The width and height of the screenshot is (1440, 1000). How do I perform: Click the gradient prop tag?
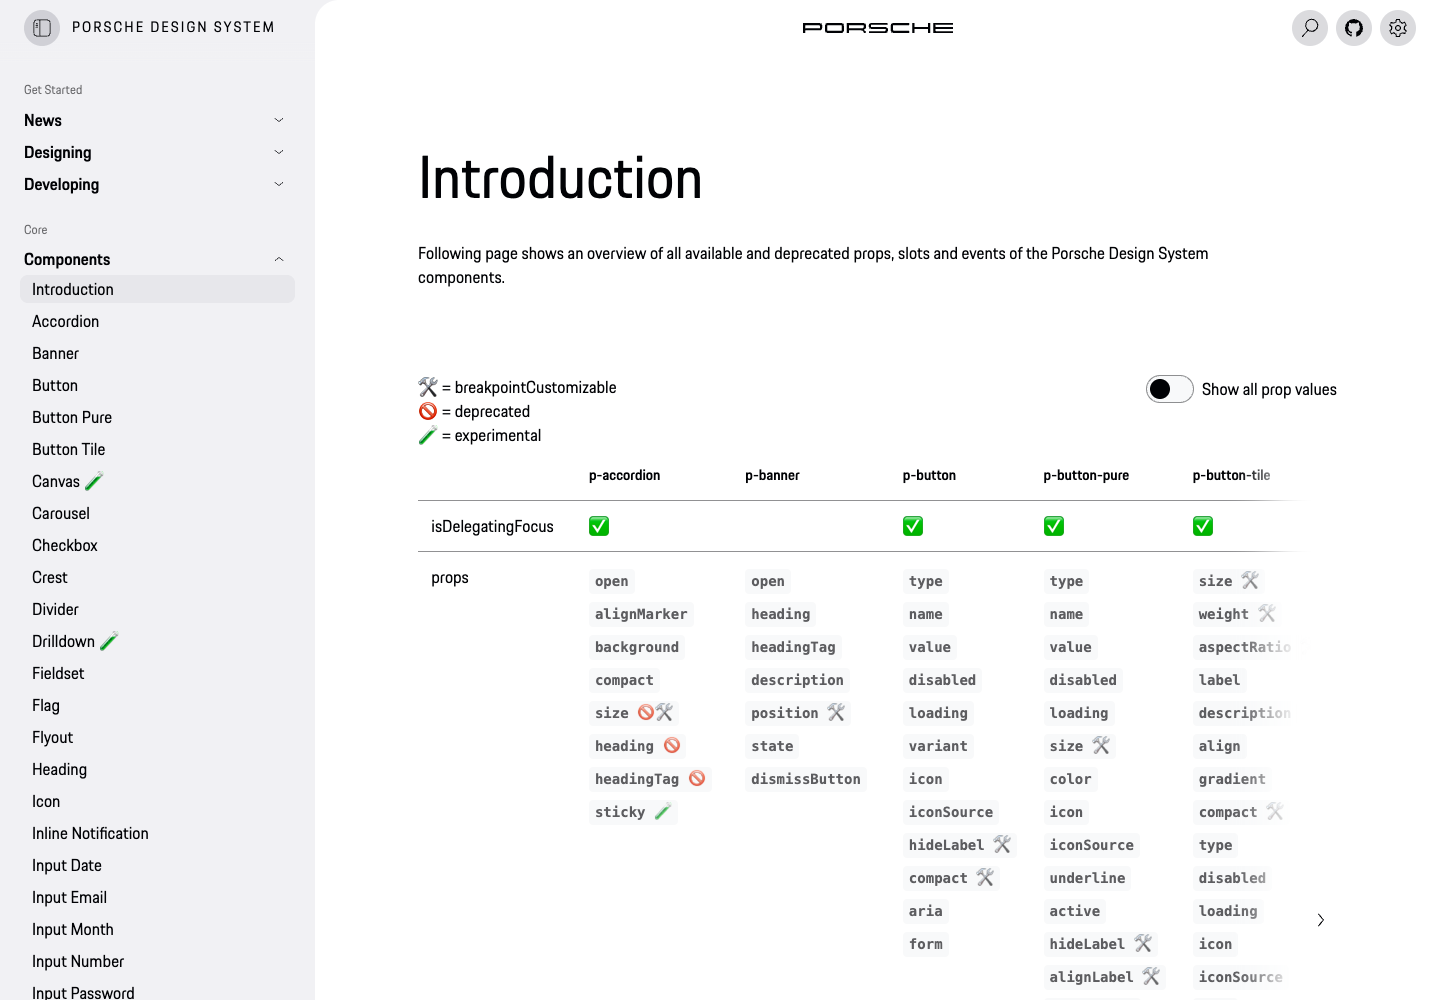point(1232,779)
